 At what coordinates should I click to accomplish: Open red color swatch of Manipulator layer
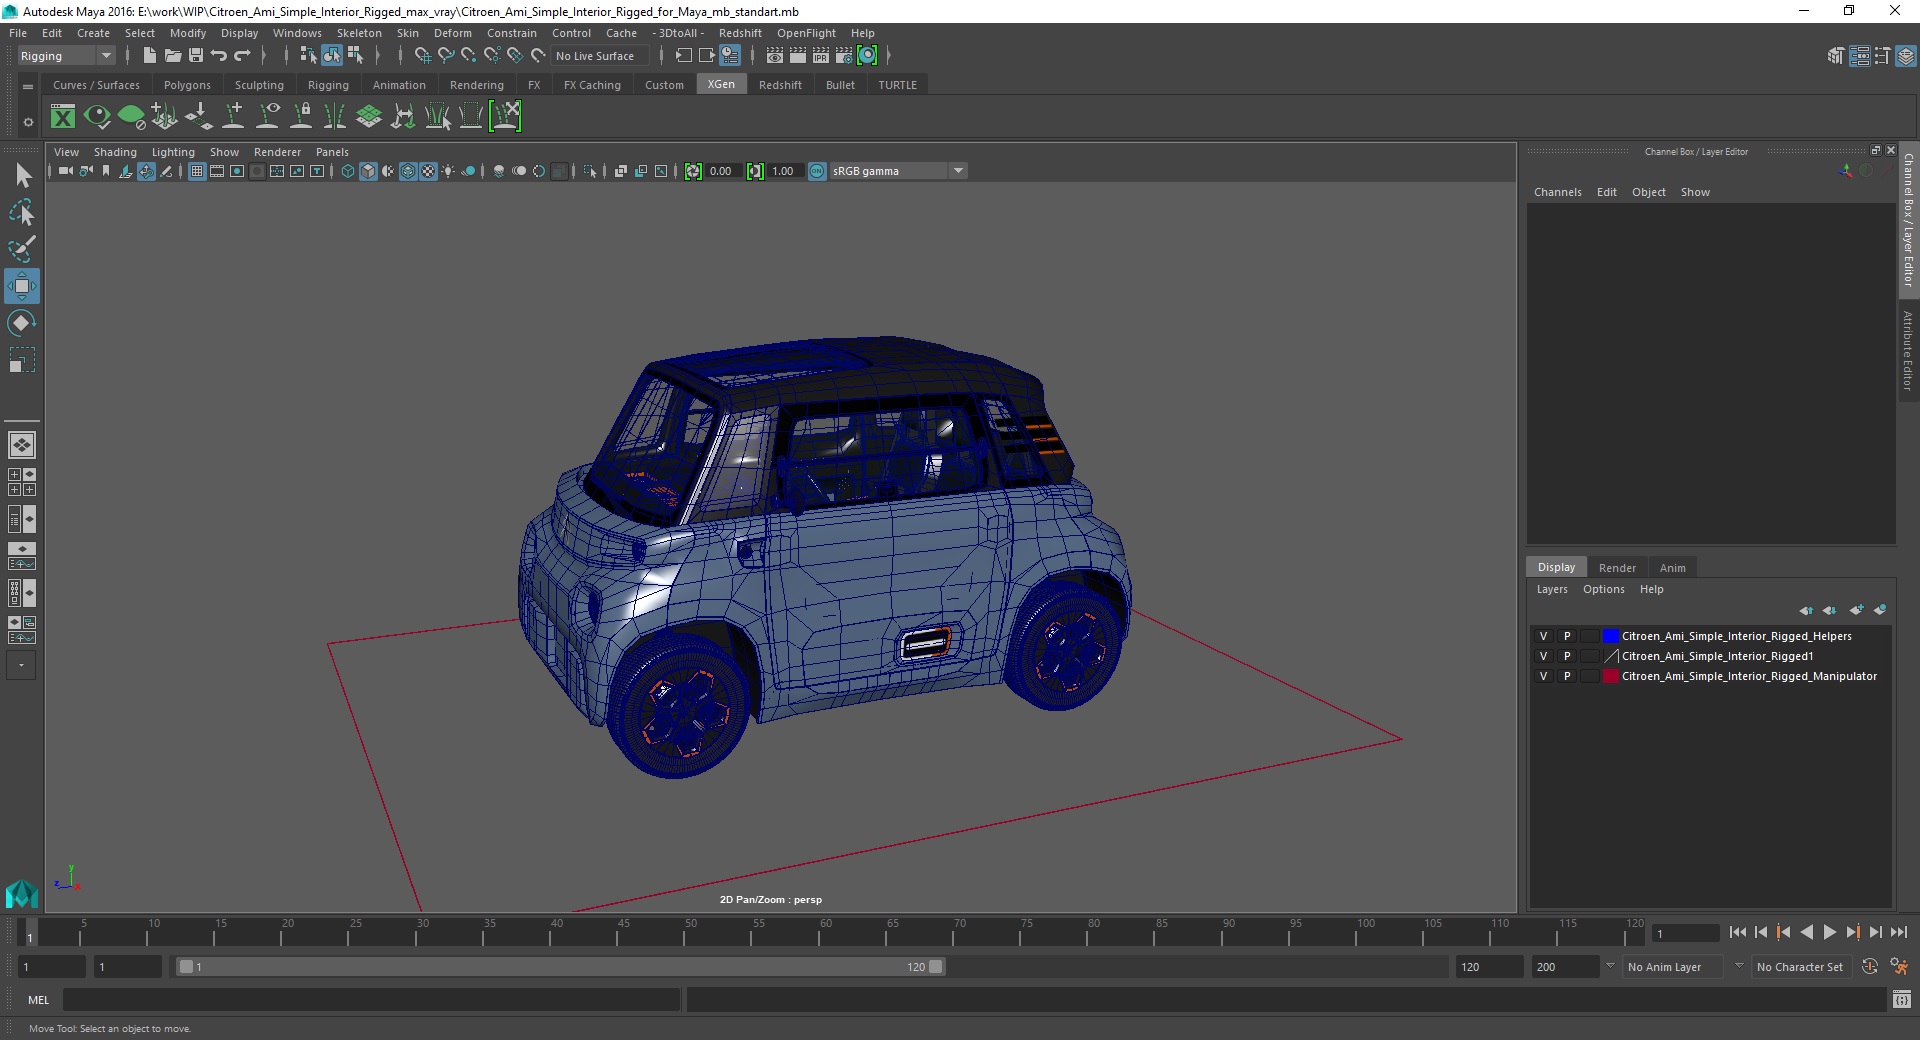click(1610, 676)
